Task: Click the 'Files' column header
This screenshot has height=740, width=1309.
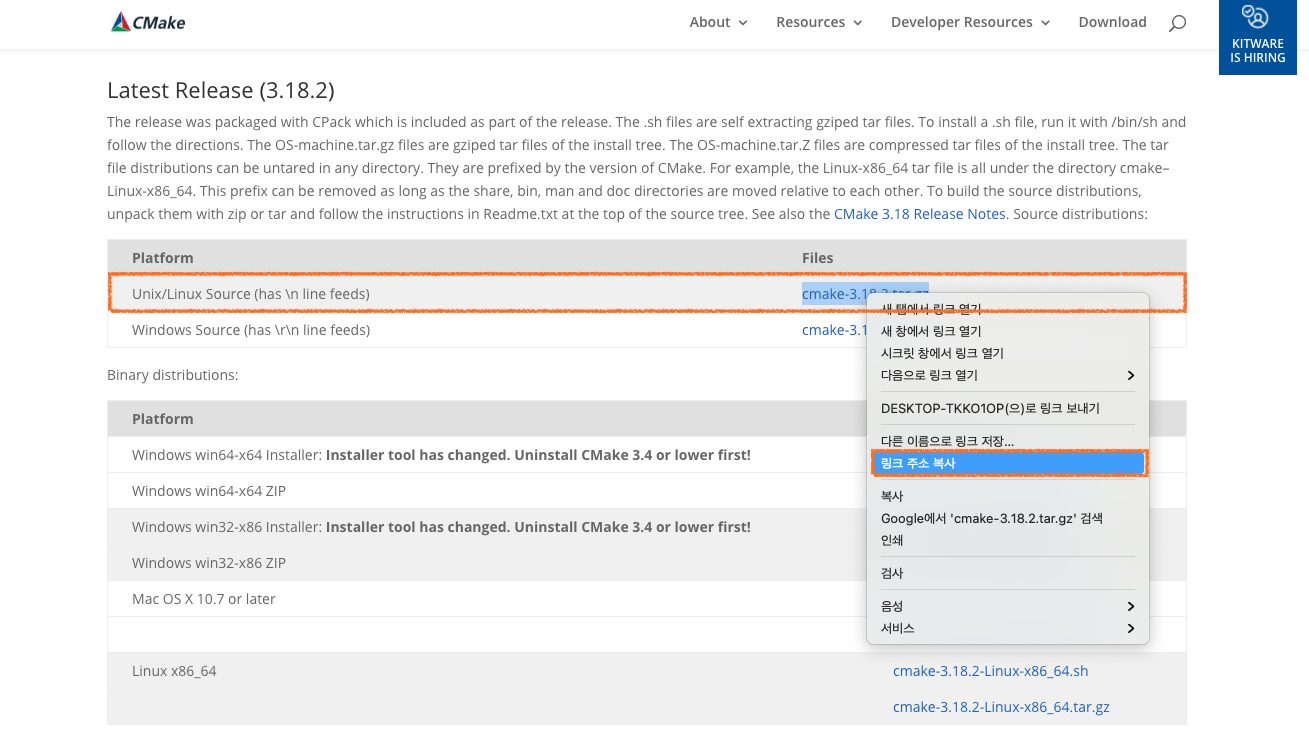Action: (x=818, y=258)
